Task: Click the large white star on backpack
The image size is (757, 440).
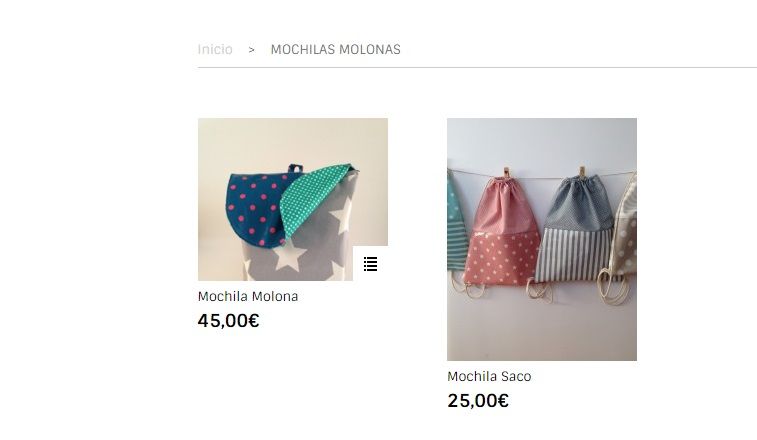Action: 289,255
